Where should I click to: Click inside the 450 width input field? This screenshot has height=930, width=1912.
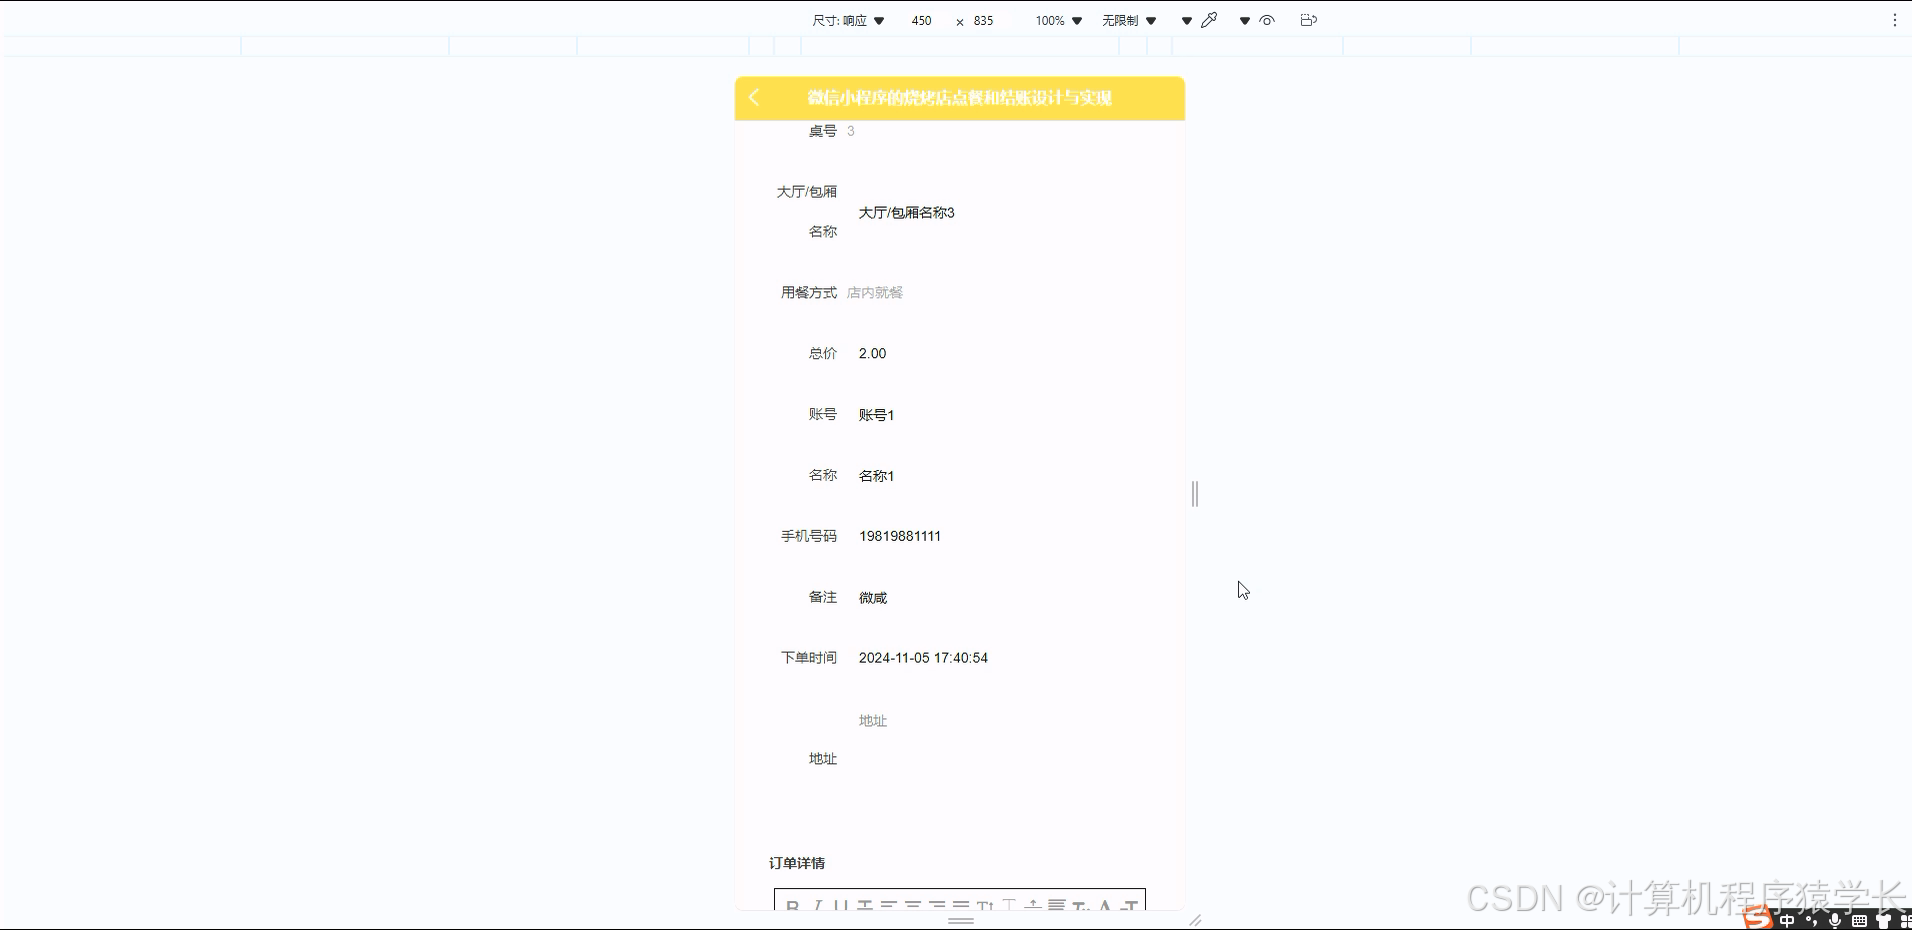[x=921, y=20]
